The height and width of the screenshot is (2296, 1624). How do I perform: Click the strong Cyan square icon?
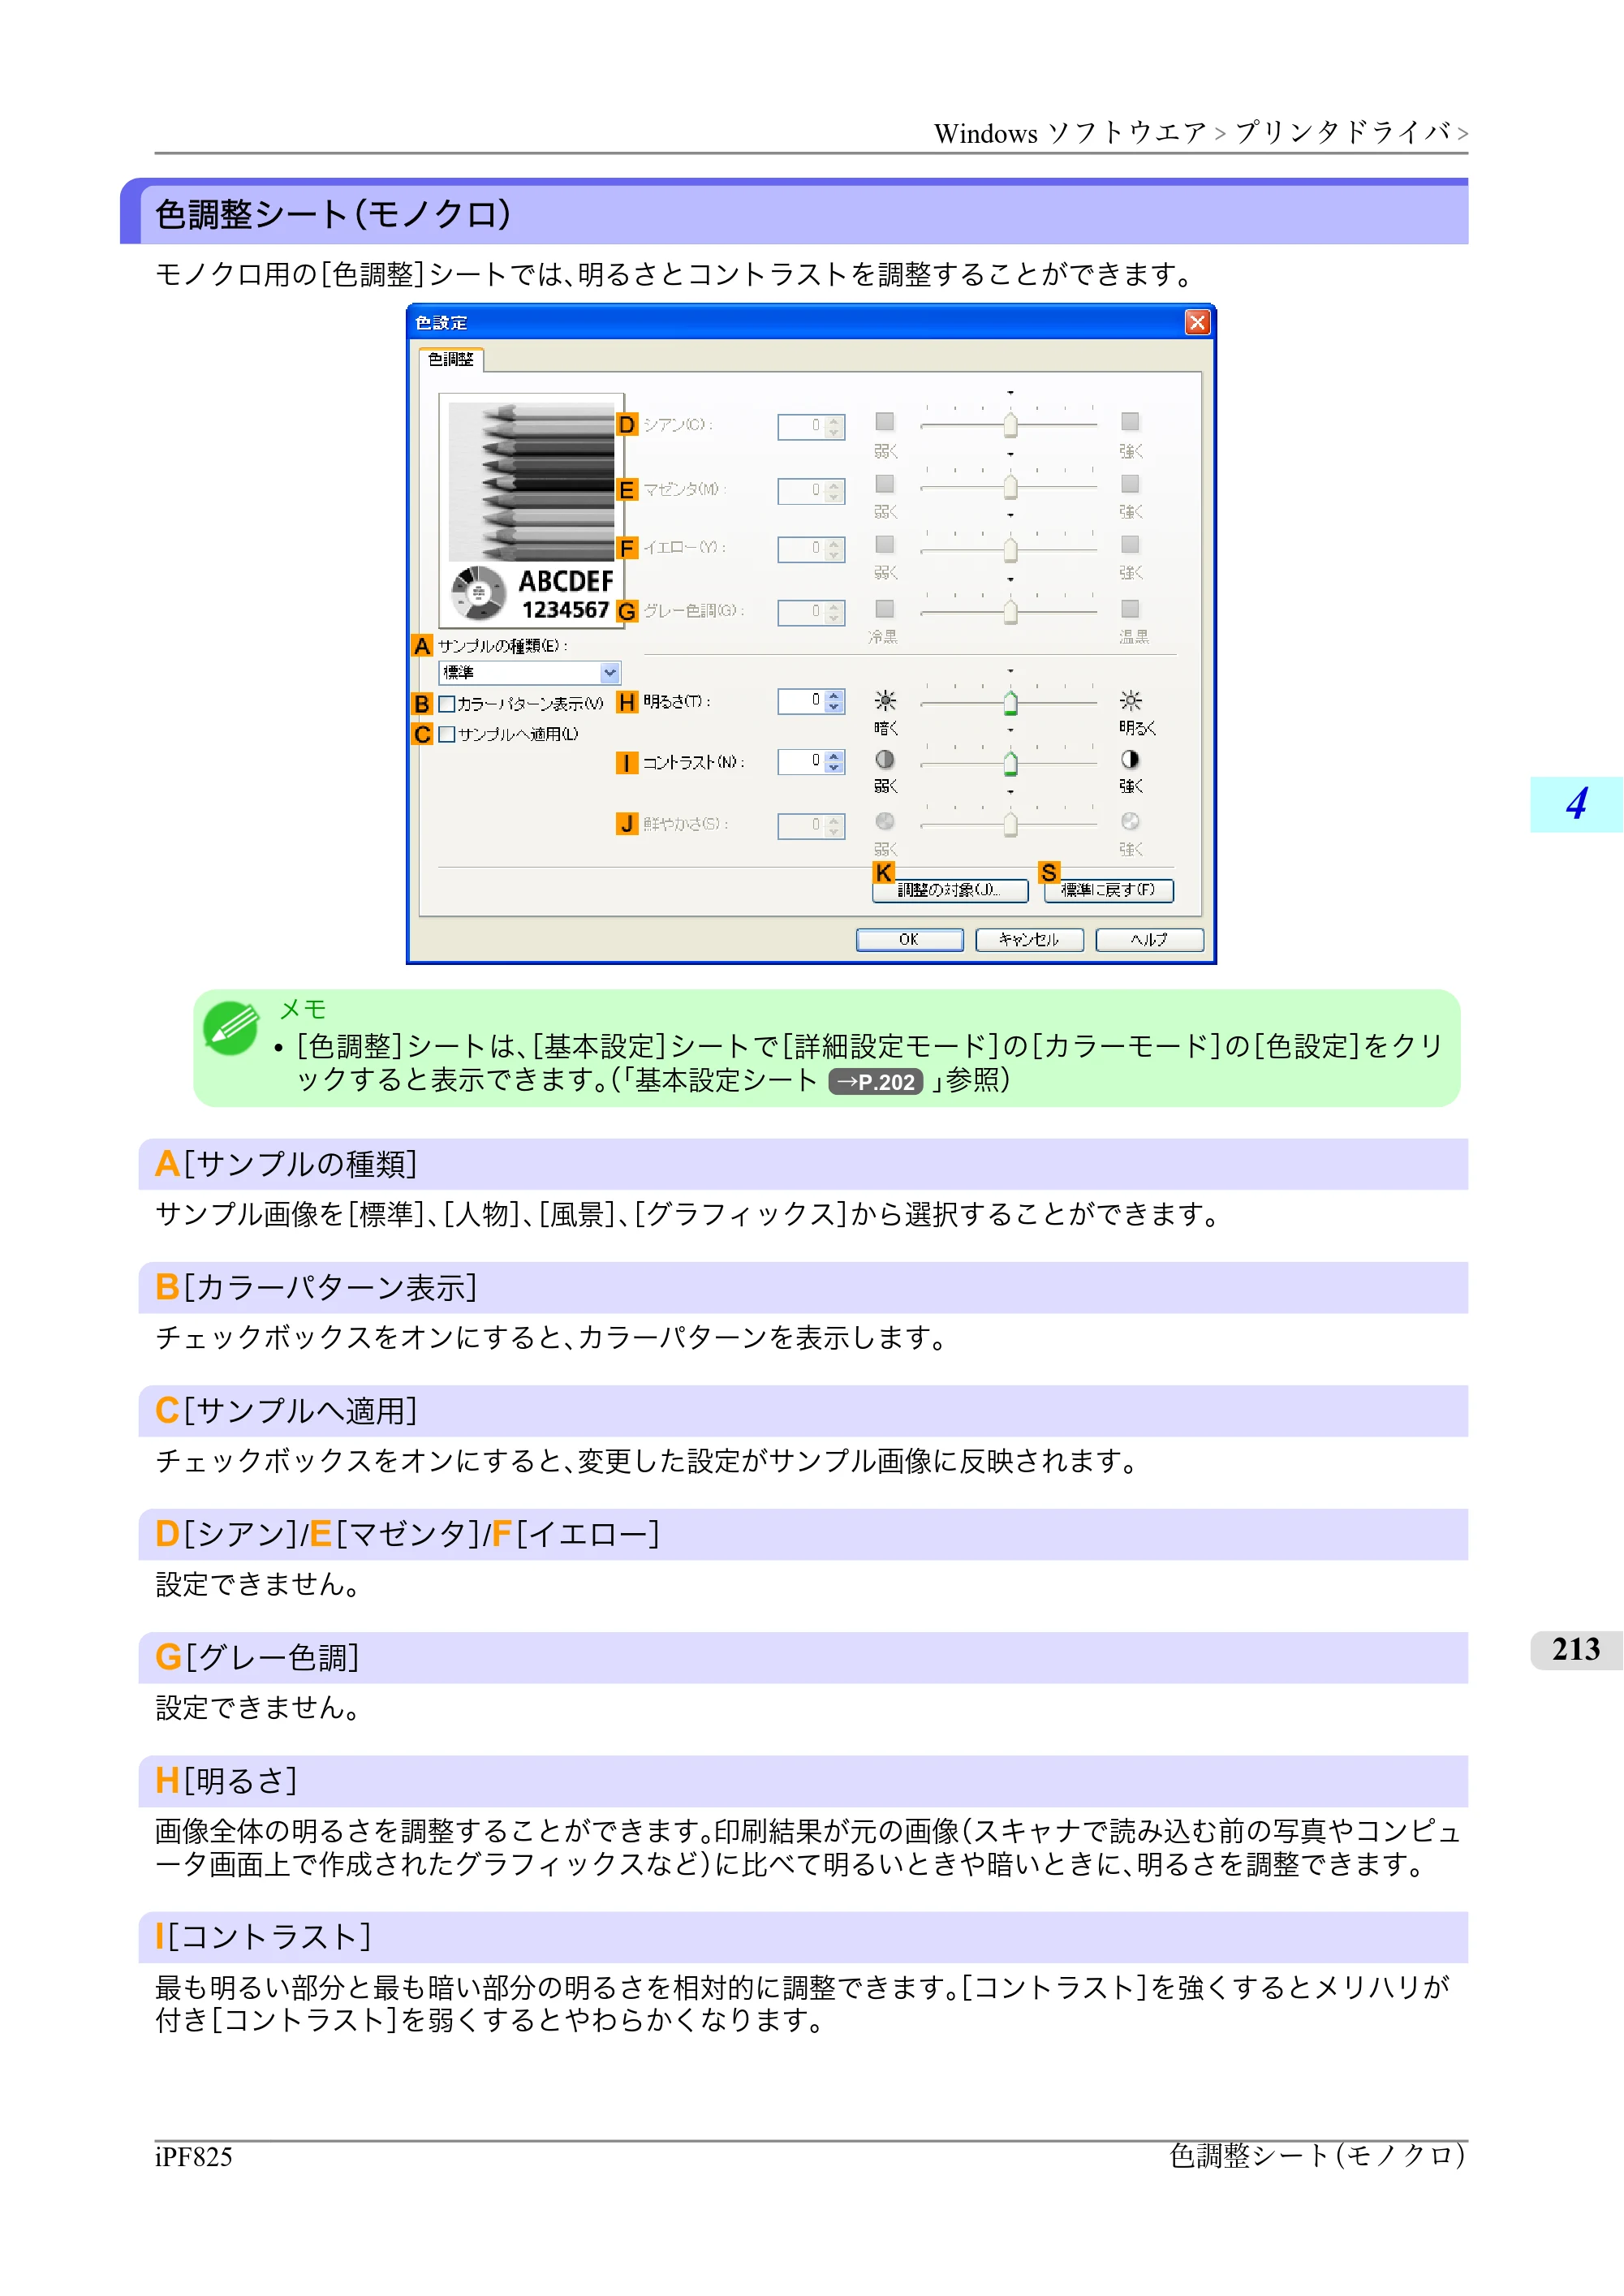(x=1130, y=422)
